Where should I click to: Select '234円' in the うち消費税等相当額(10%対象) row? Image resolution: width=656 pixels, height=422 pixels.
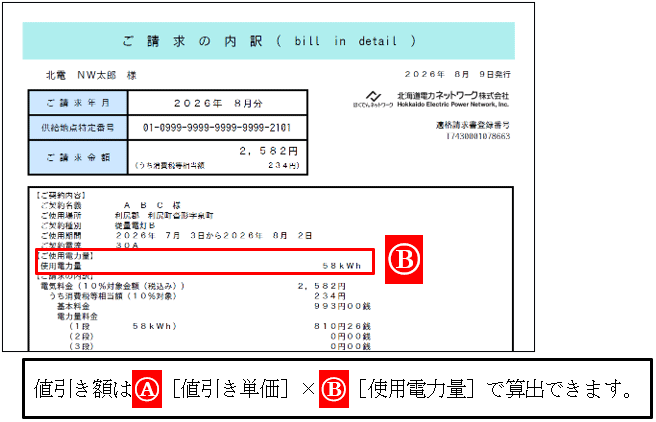pyautogui.click(x=330, y=296)
